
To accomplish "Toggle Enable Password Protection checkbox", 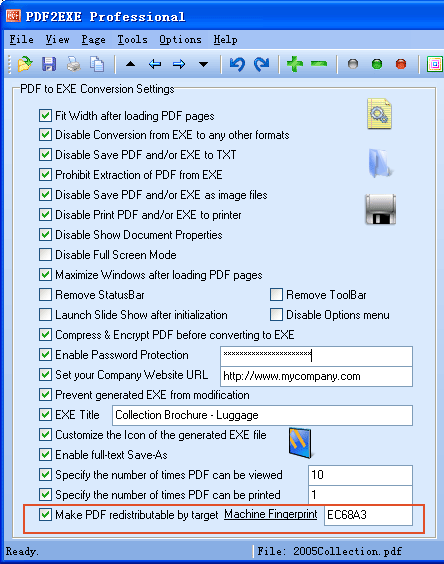I will [x=45, y=355].
